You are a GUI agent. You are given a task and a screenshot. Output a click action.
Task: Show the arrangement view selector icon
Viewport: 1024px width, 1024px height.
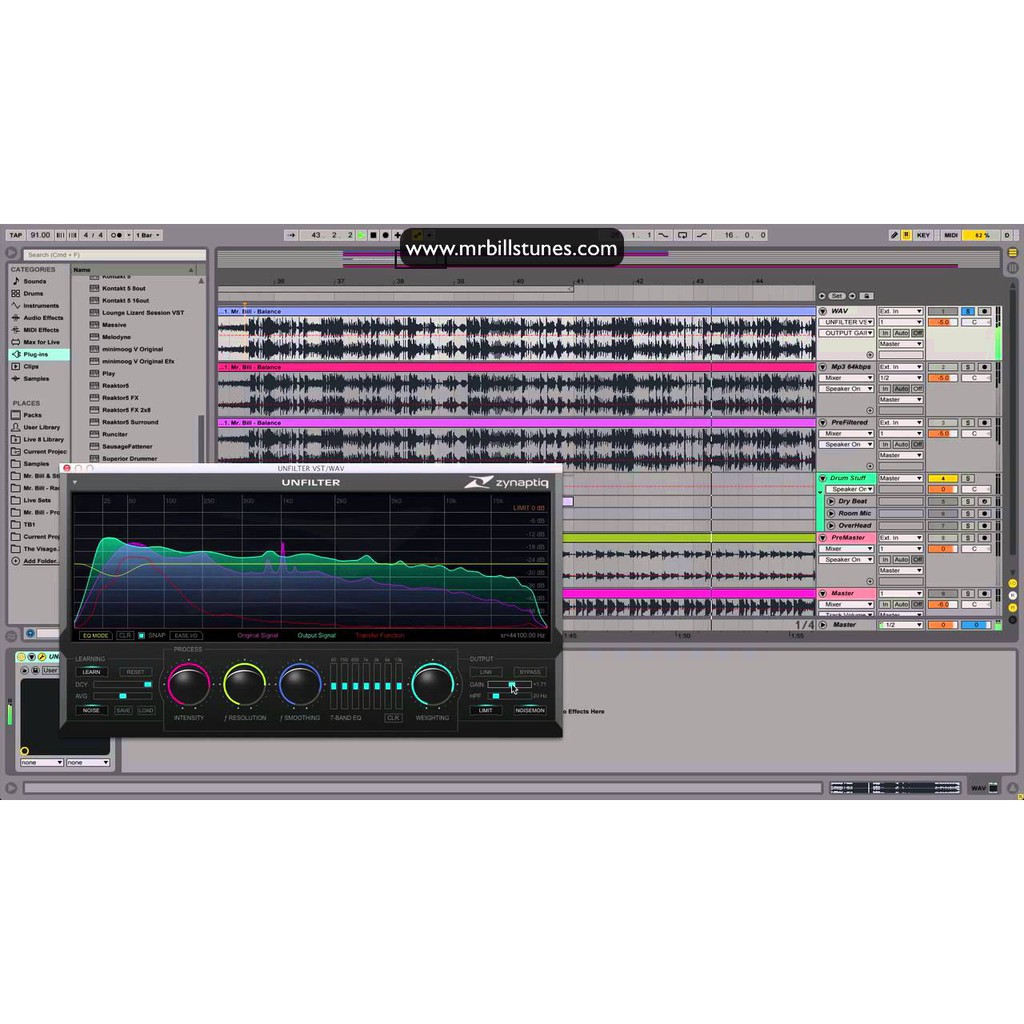click(1013, 253)
